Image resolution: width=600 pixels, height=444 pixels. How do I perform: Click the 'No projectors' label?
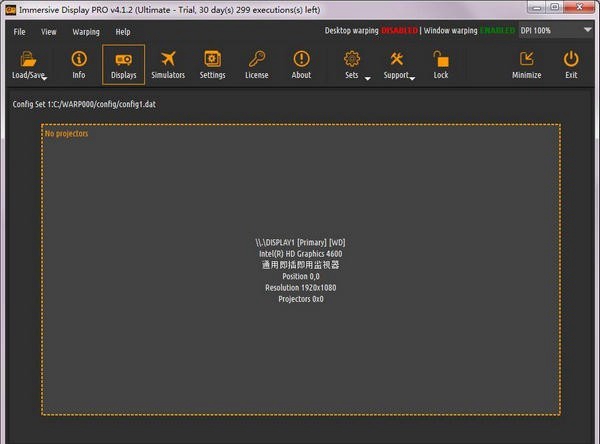(67, 134)
